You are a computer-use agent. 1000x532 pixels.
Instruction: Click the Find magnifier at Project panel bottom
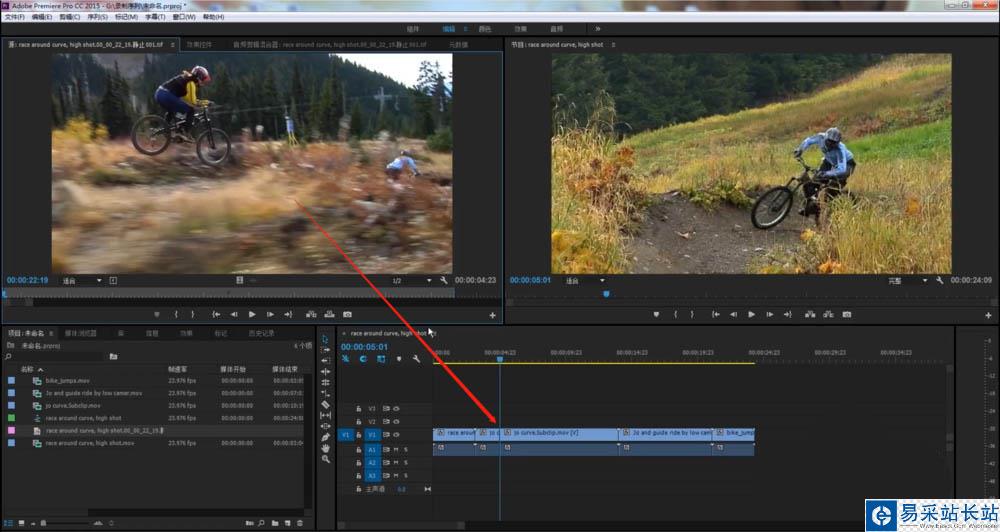261,523
